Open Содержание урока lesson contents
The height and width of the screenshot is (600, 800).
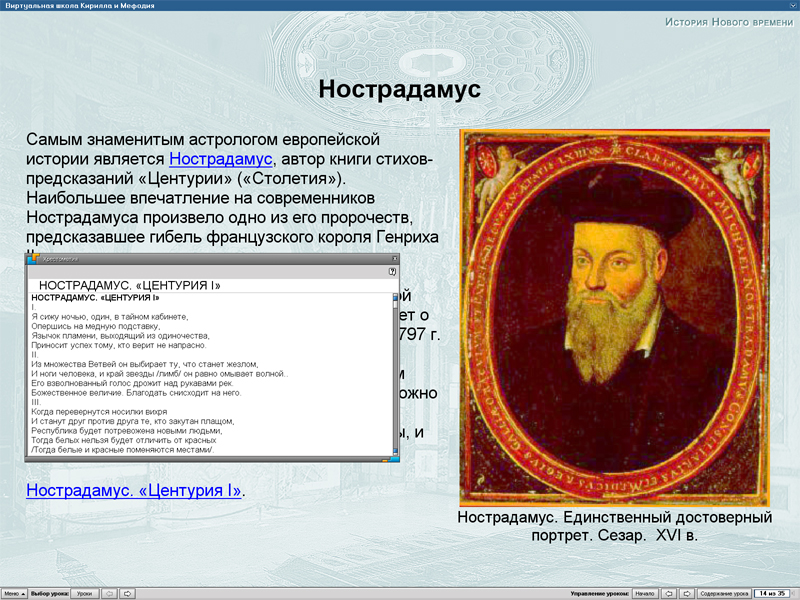[724, 593]
